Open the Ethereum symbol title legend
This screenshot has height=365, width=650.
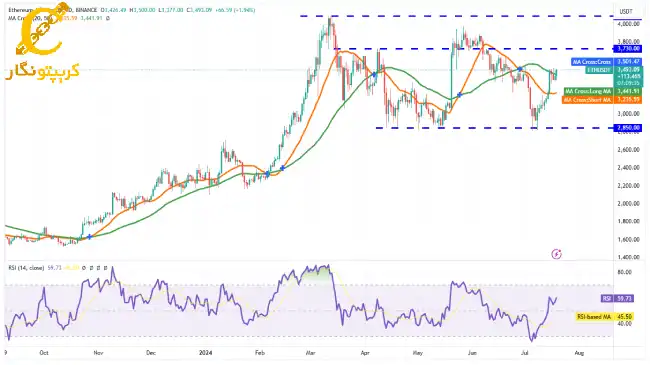click(x=53, y=10)
